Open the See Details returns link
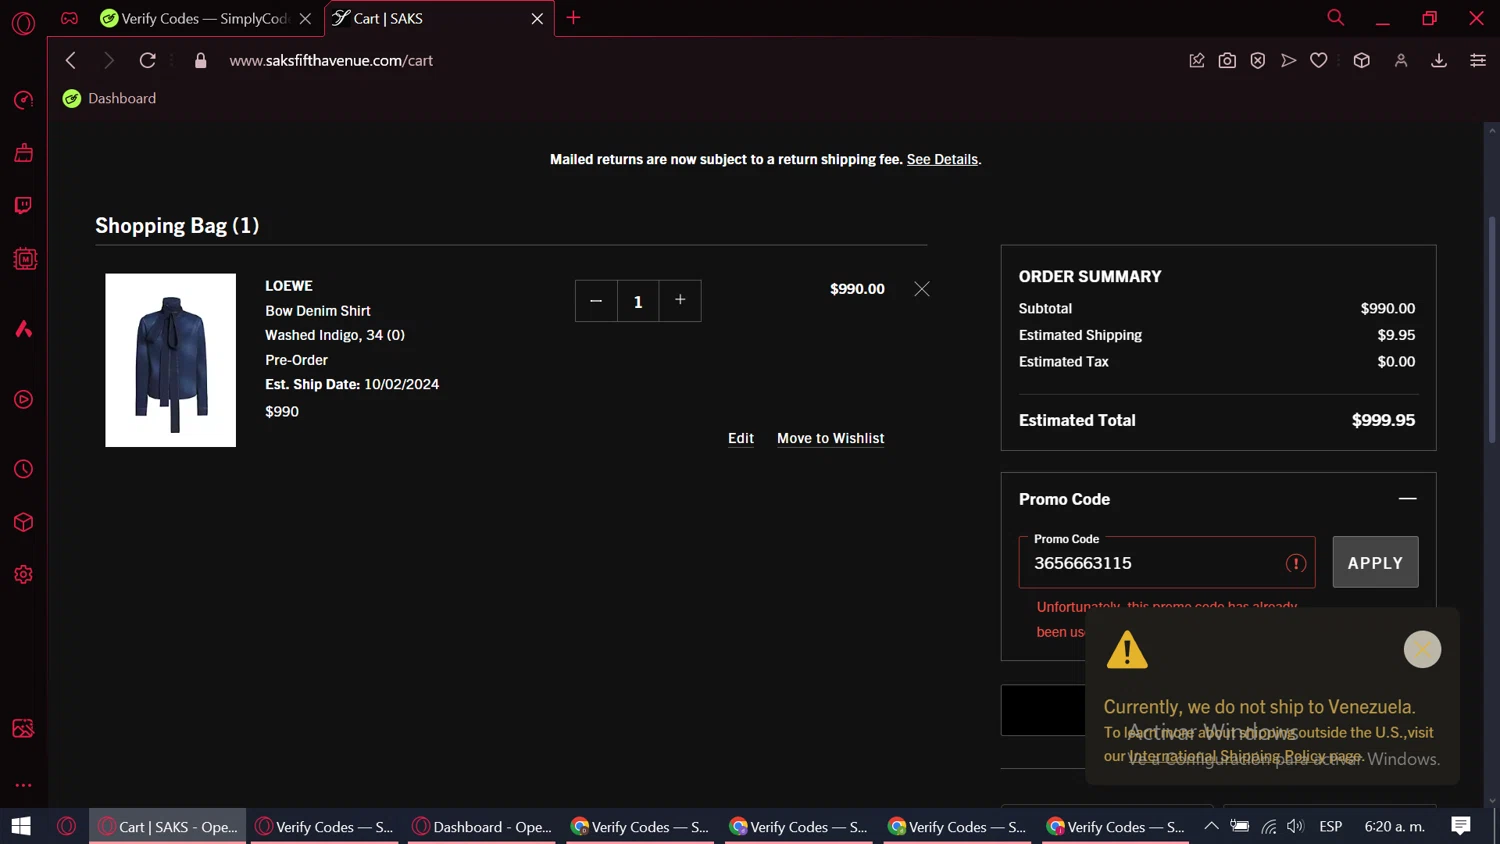Viewport: 1500px width, 844px height. (942, 159)
